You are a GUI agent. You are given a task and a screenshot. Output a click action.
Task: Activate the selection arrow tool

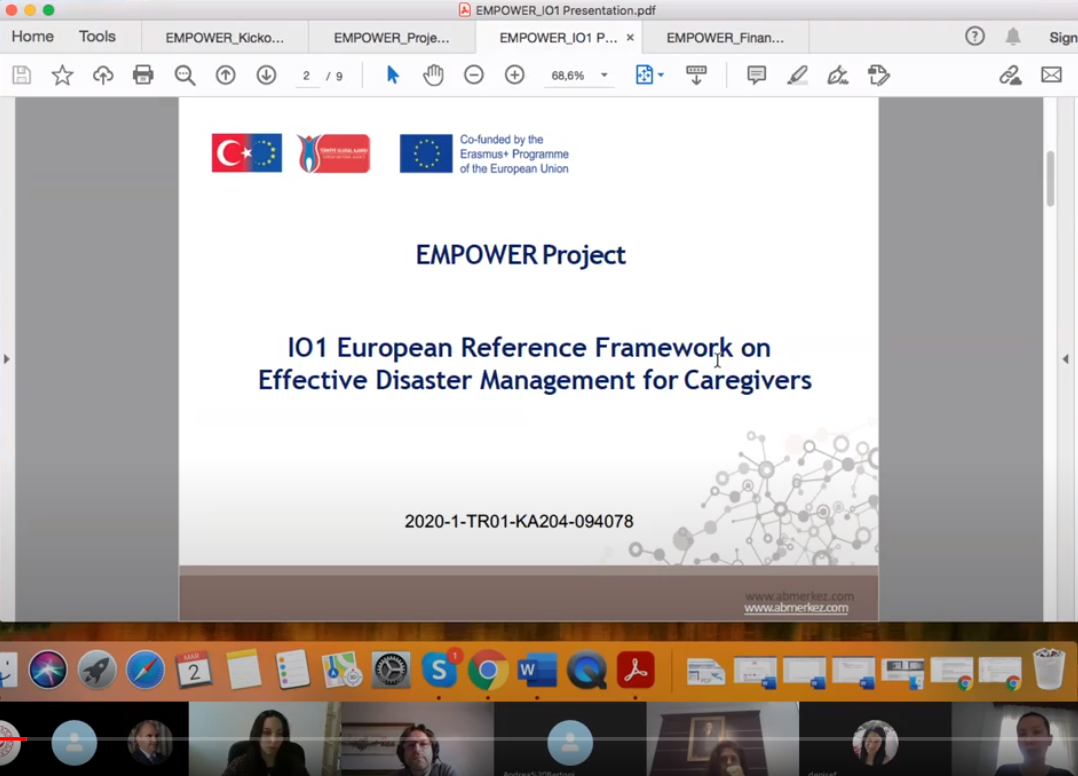click(393, 75)
